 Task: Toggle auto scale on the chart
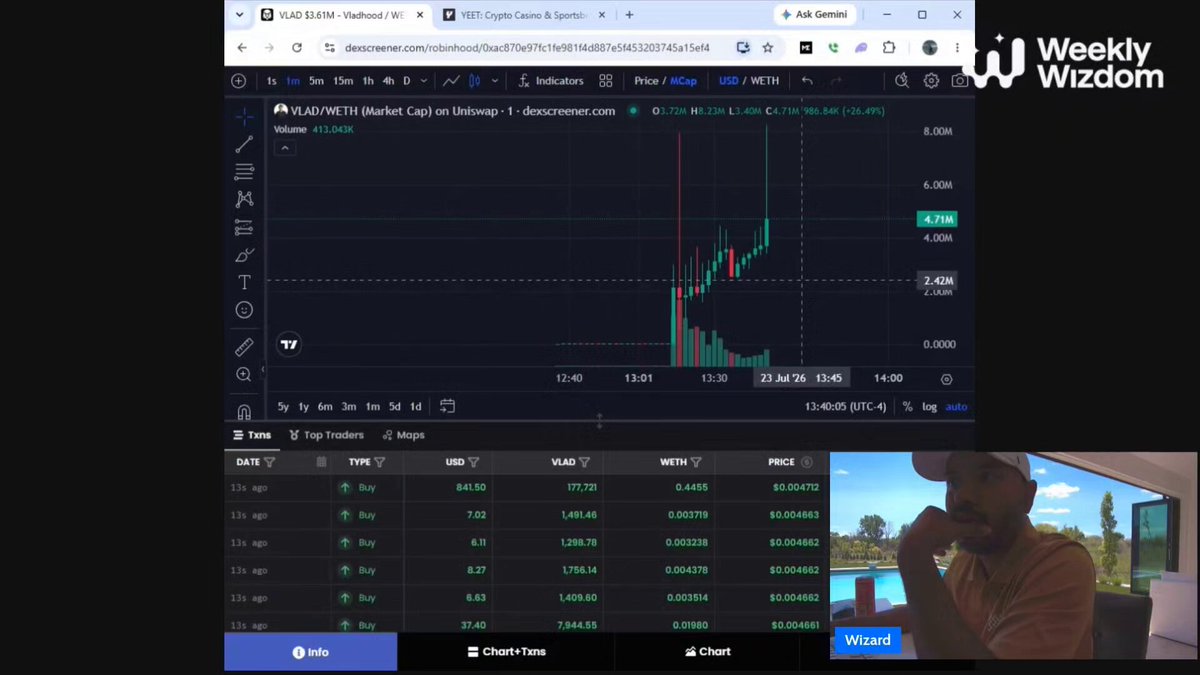(956, 407)
